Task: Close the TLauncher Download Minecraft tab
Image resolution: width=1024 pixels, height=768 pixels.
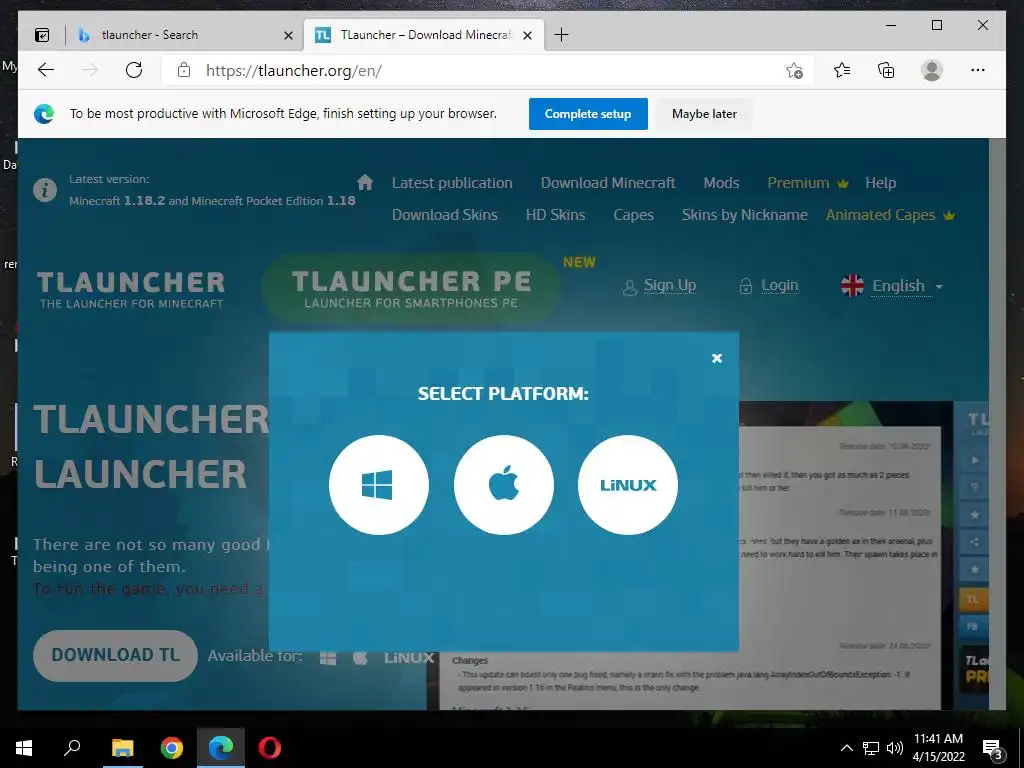Action: [x=528, y=35]
